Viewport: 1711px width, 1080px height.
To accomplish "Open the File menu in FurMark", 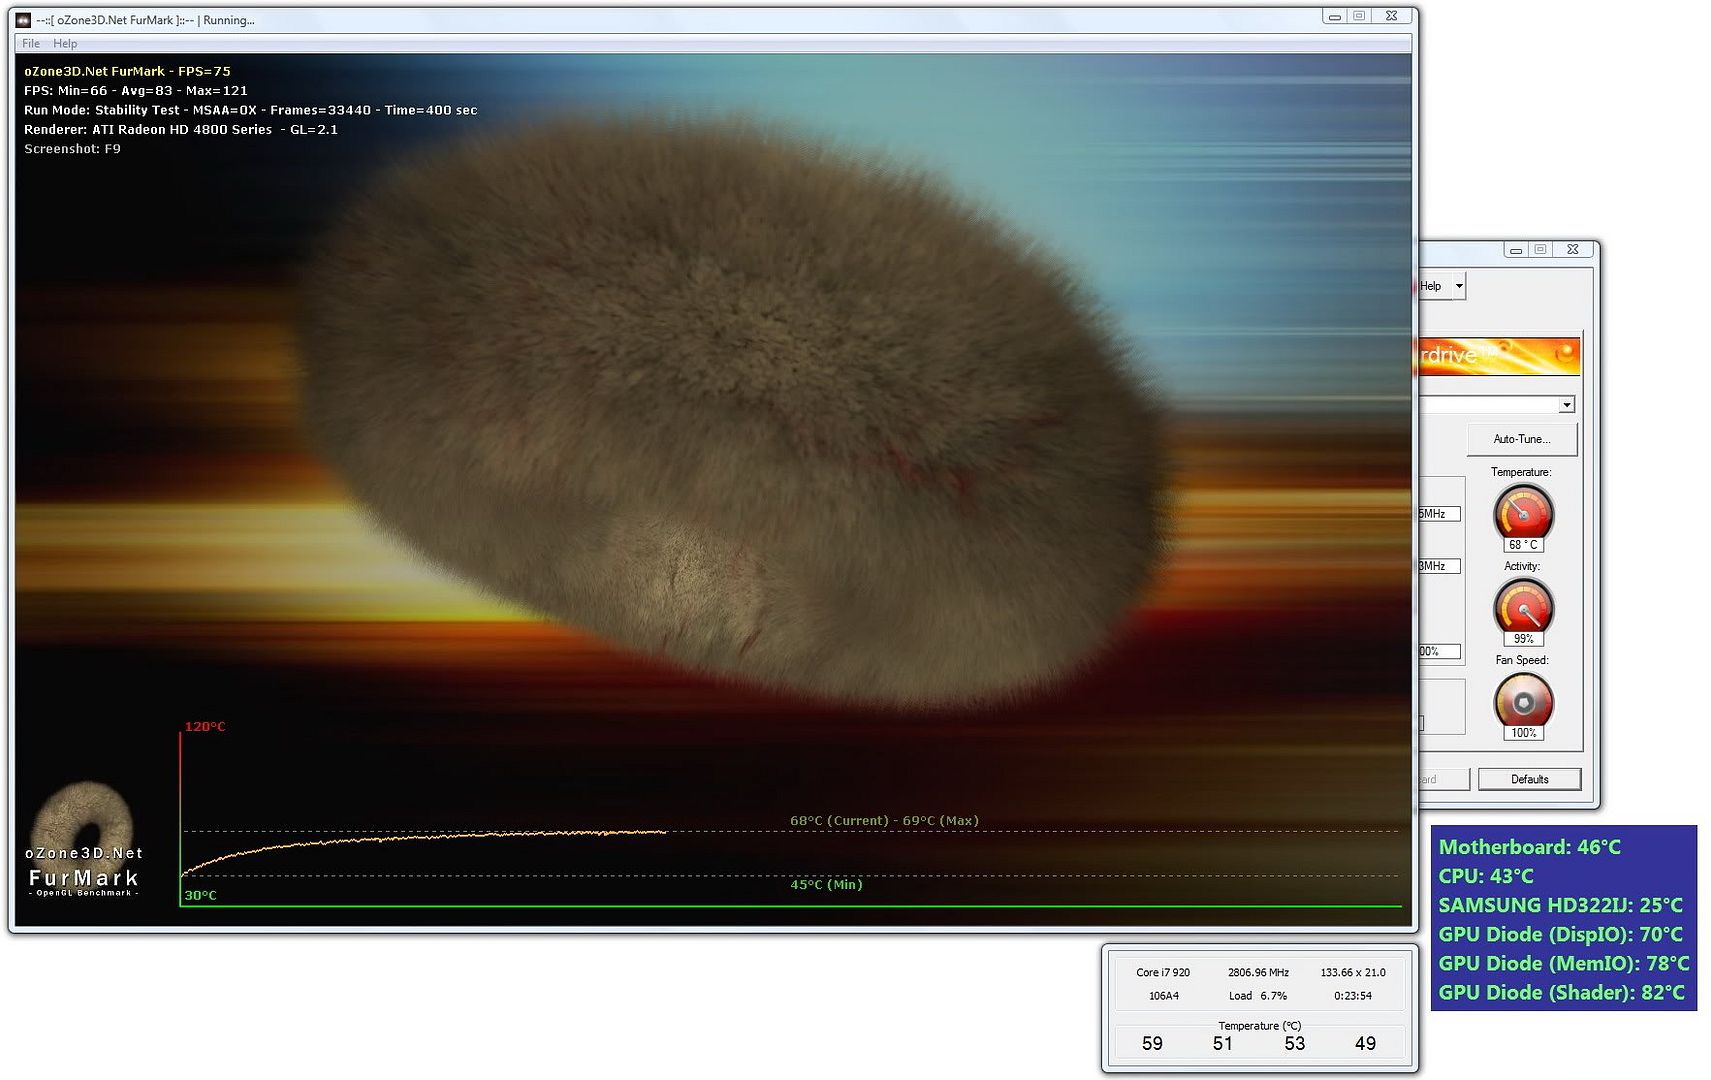I will 31,44.
